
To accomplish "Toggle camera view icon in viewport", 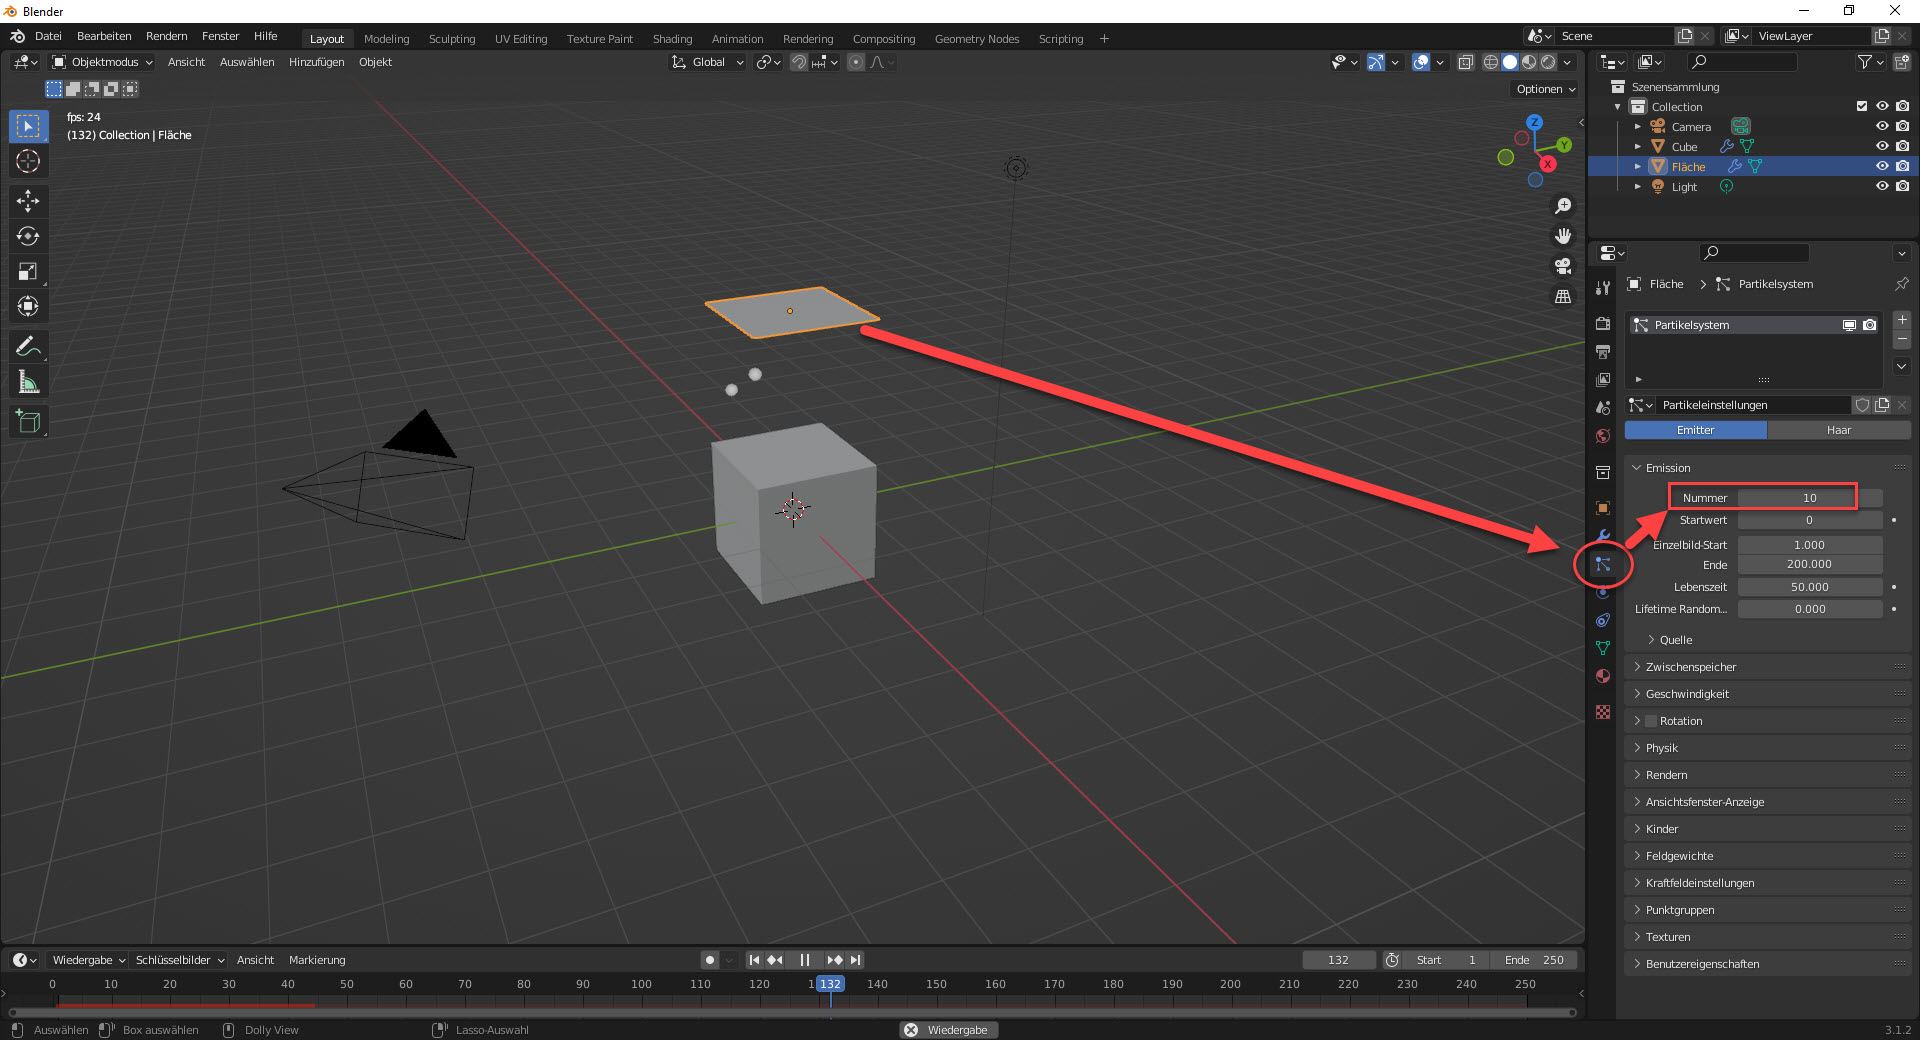I will pyautogui.click(x=1562, y=266).
